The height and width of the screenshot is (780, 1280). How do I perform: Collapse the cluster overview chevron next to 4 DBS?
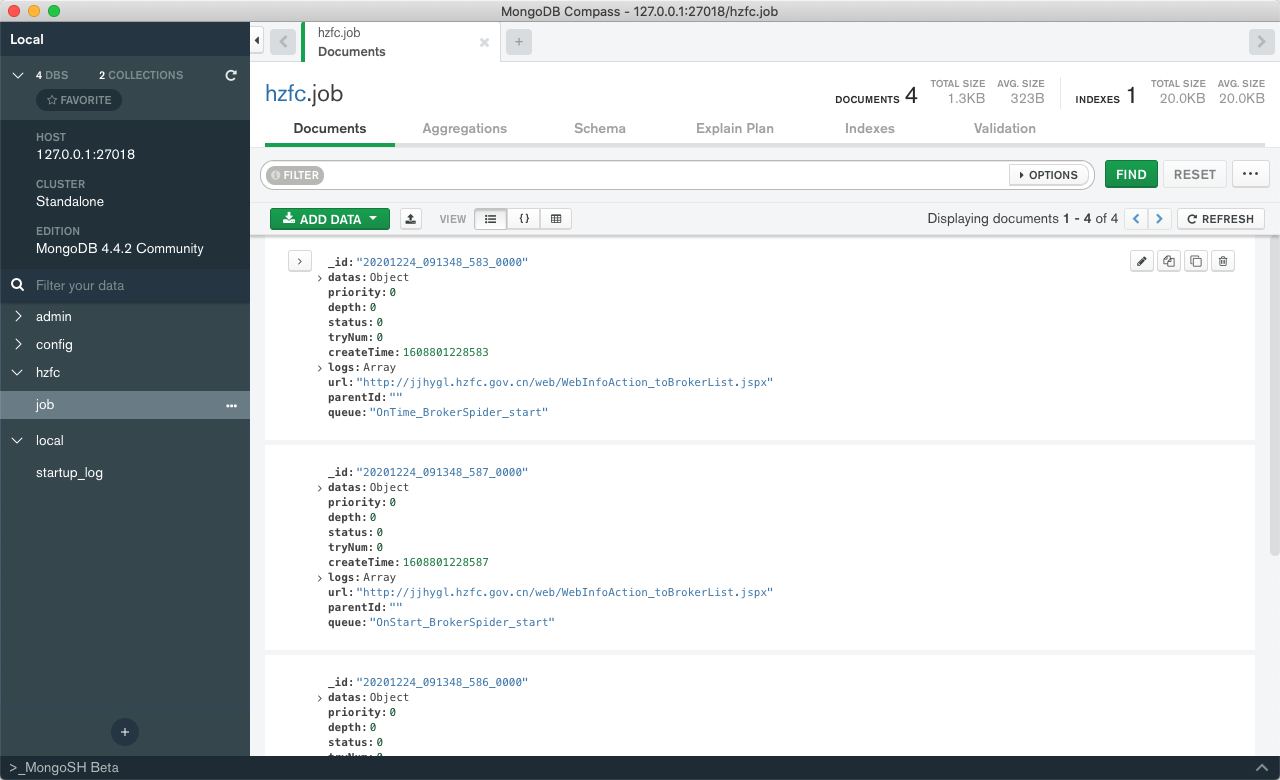17,75
